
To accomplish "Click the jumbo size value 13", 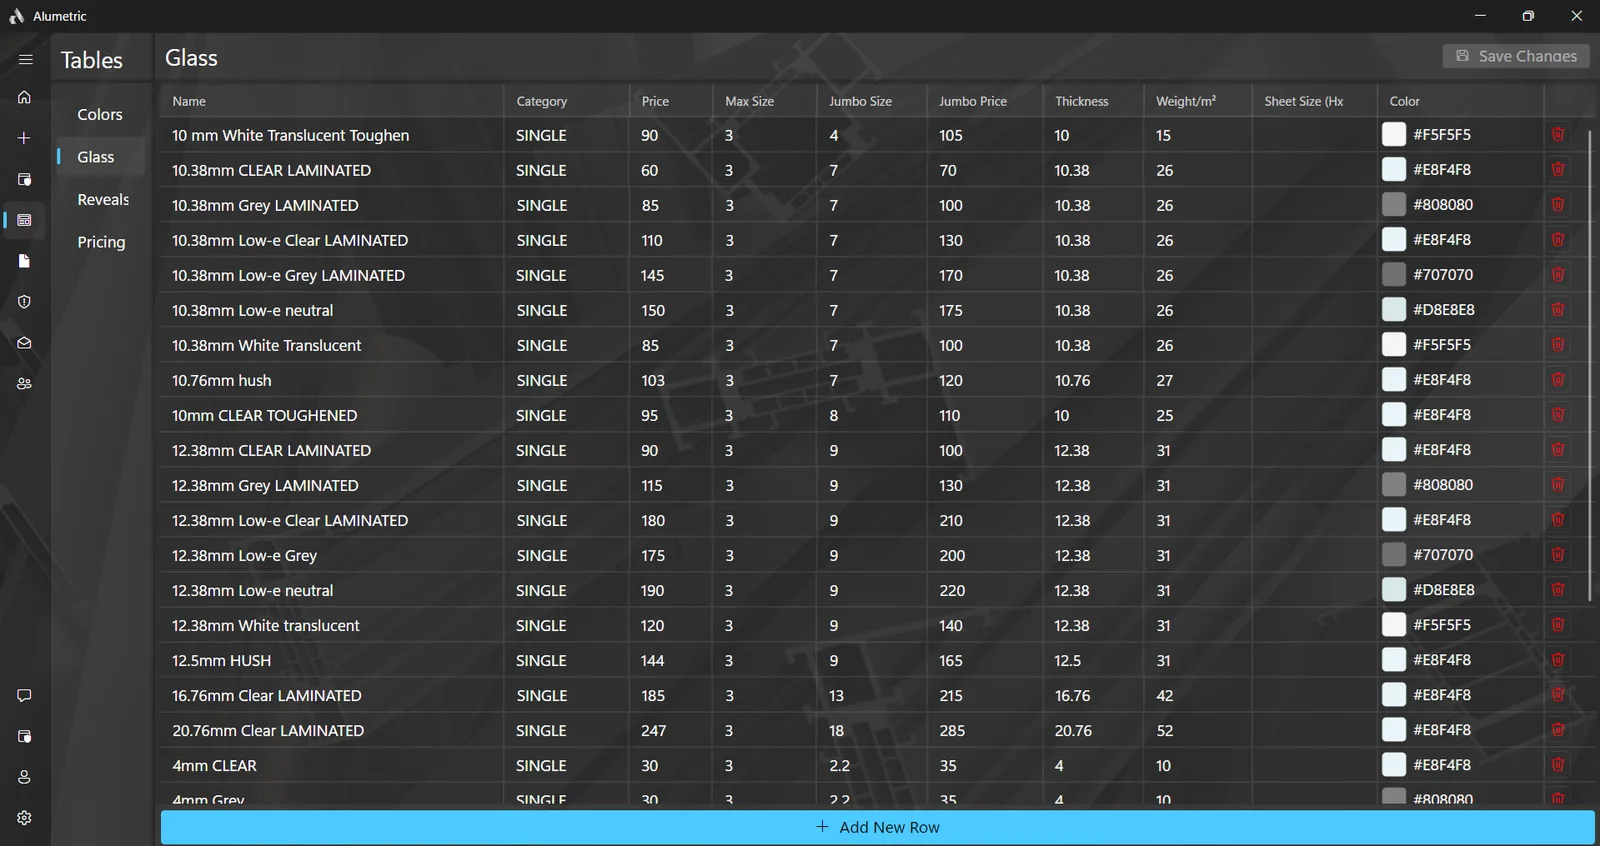I will 836,695.
